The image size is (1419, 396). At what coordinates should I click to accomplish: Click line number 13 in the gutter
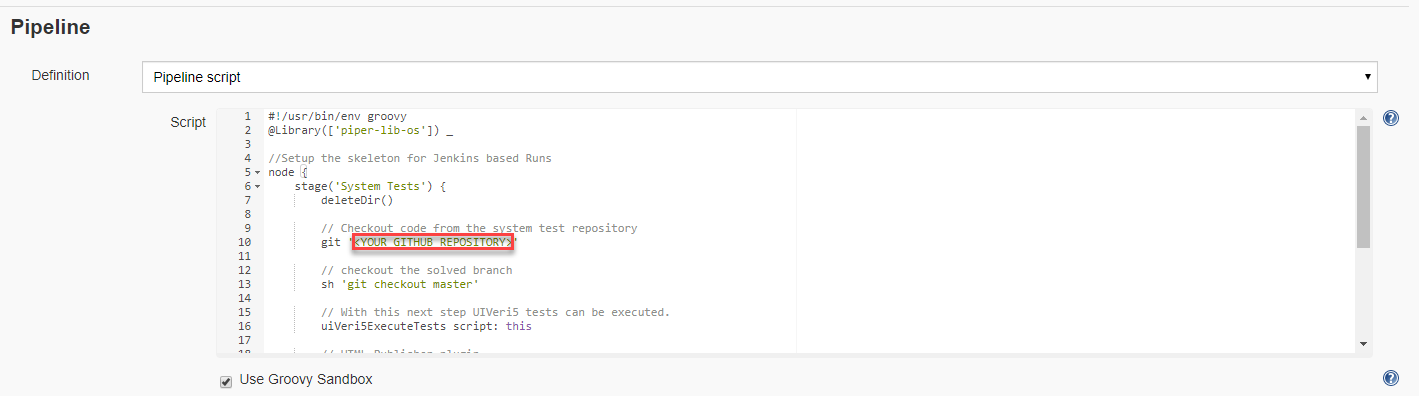coord(245,284)
